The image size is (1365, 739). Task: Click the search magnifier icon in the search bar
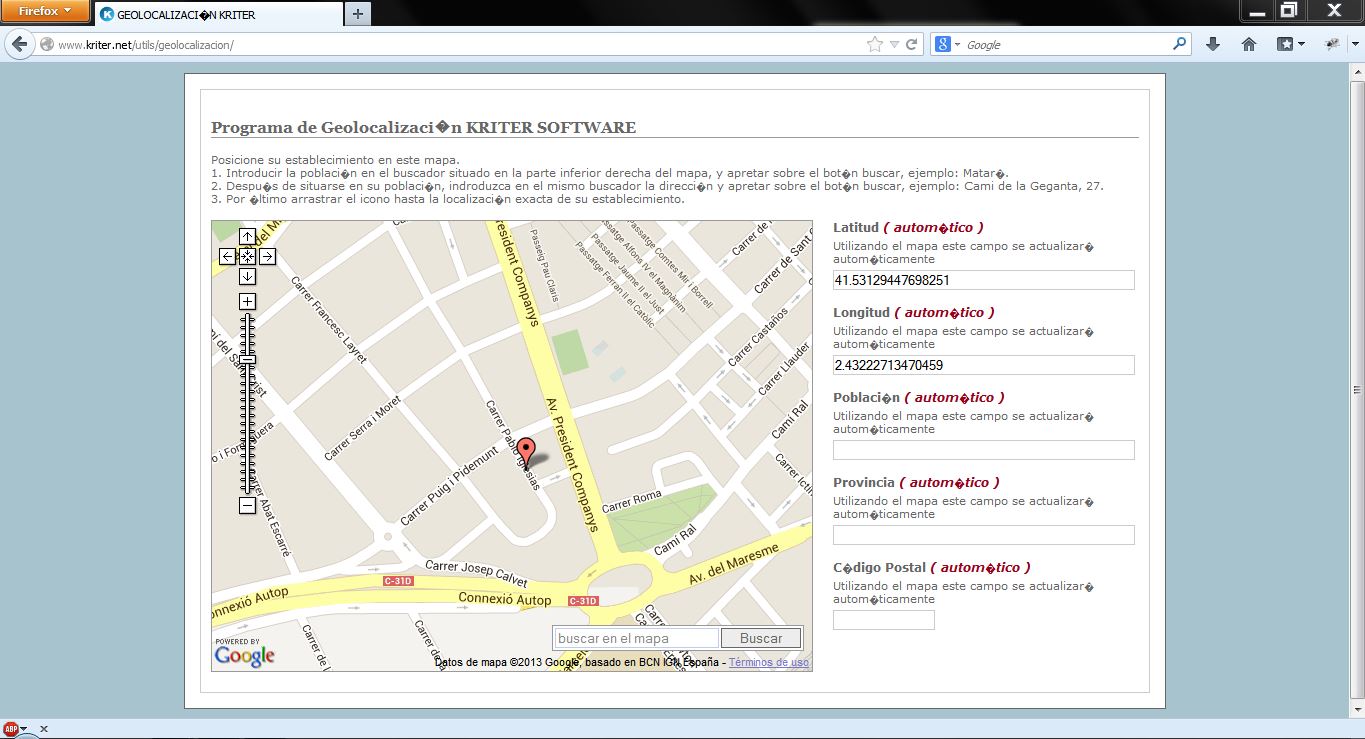tap(1179, 44)
